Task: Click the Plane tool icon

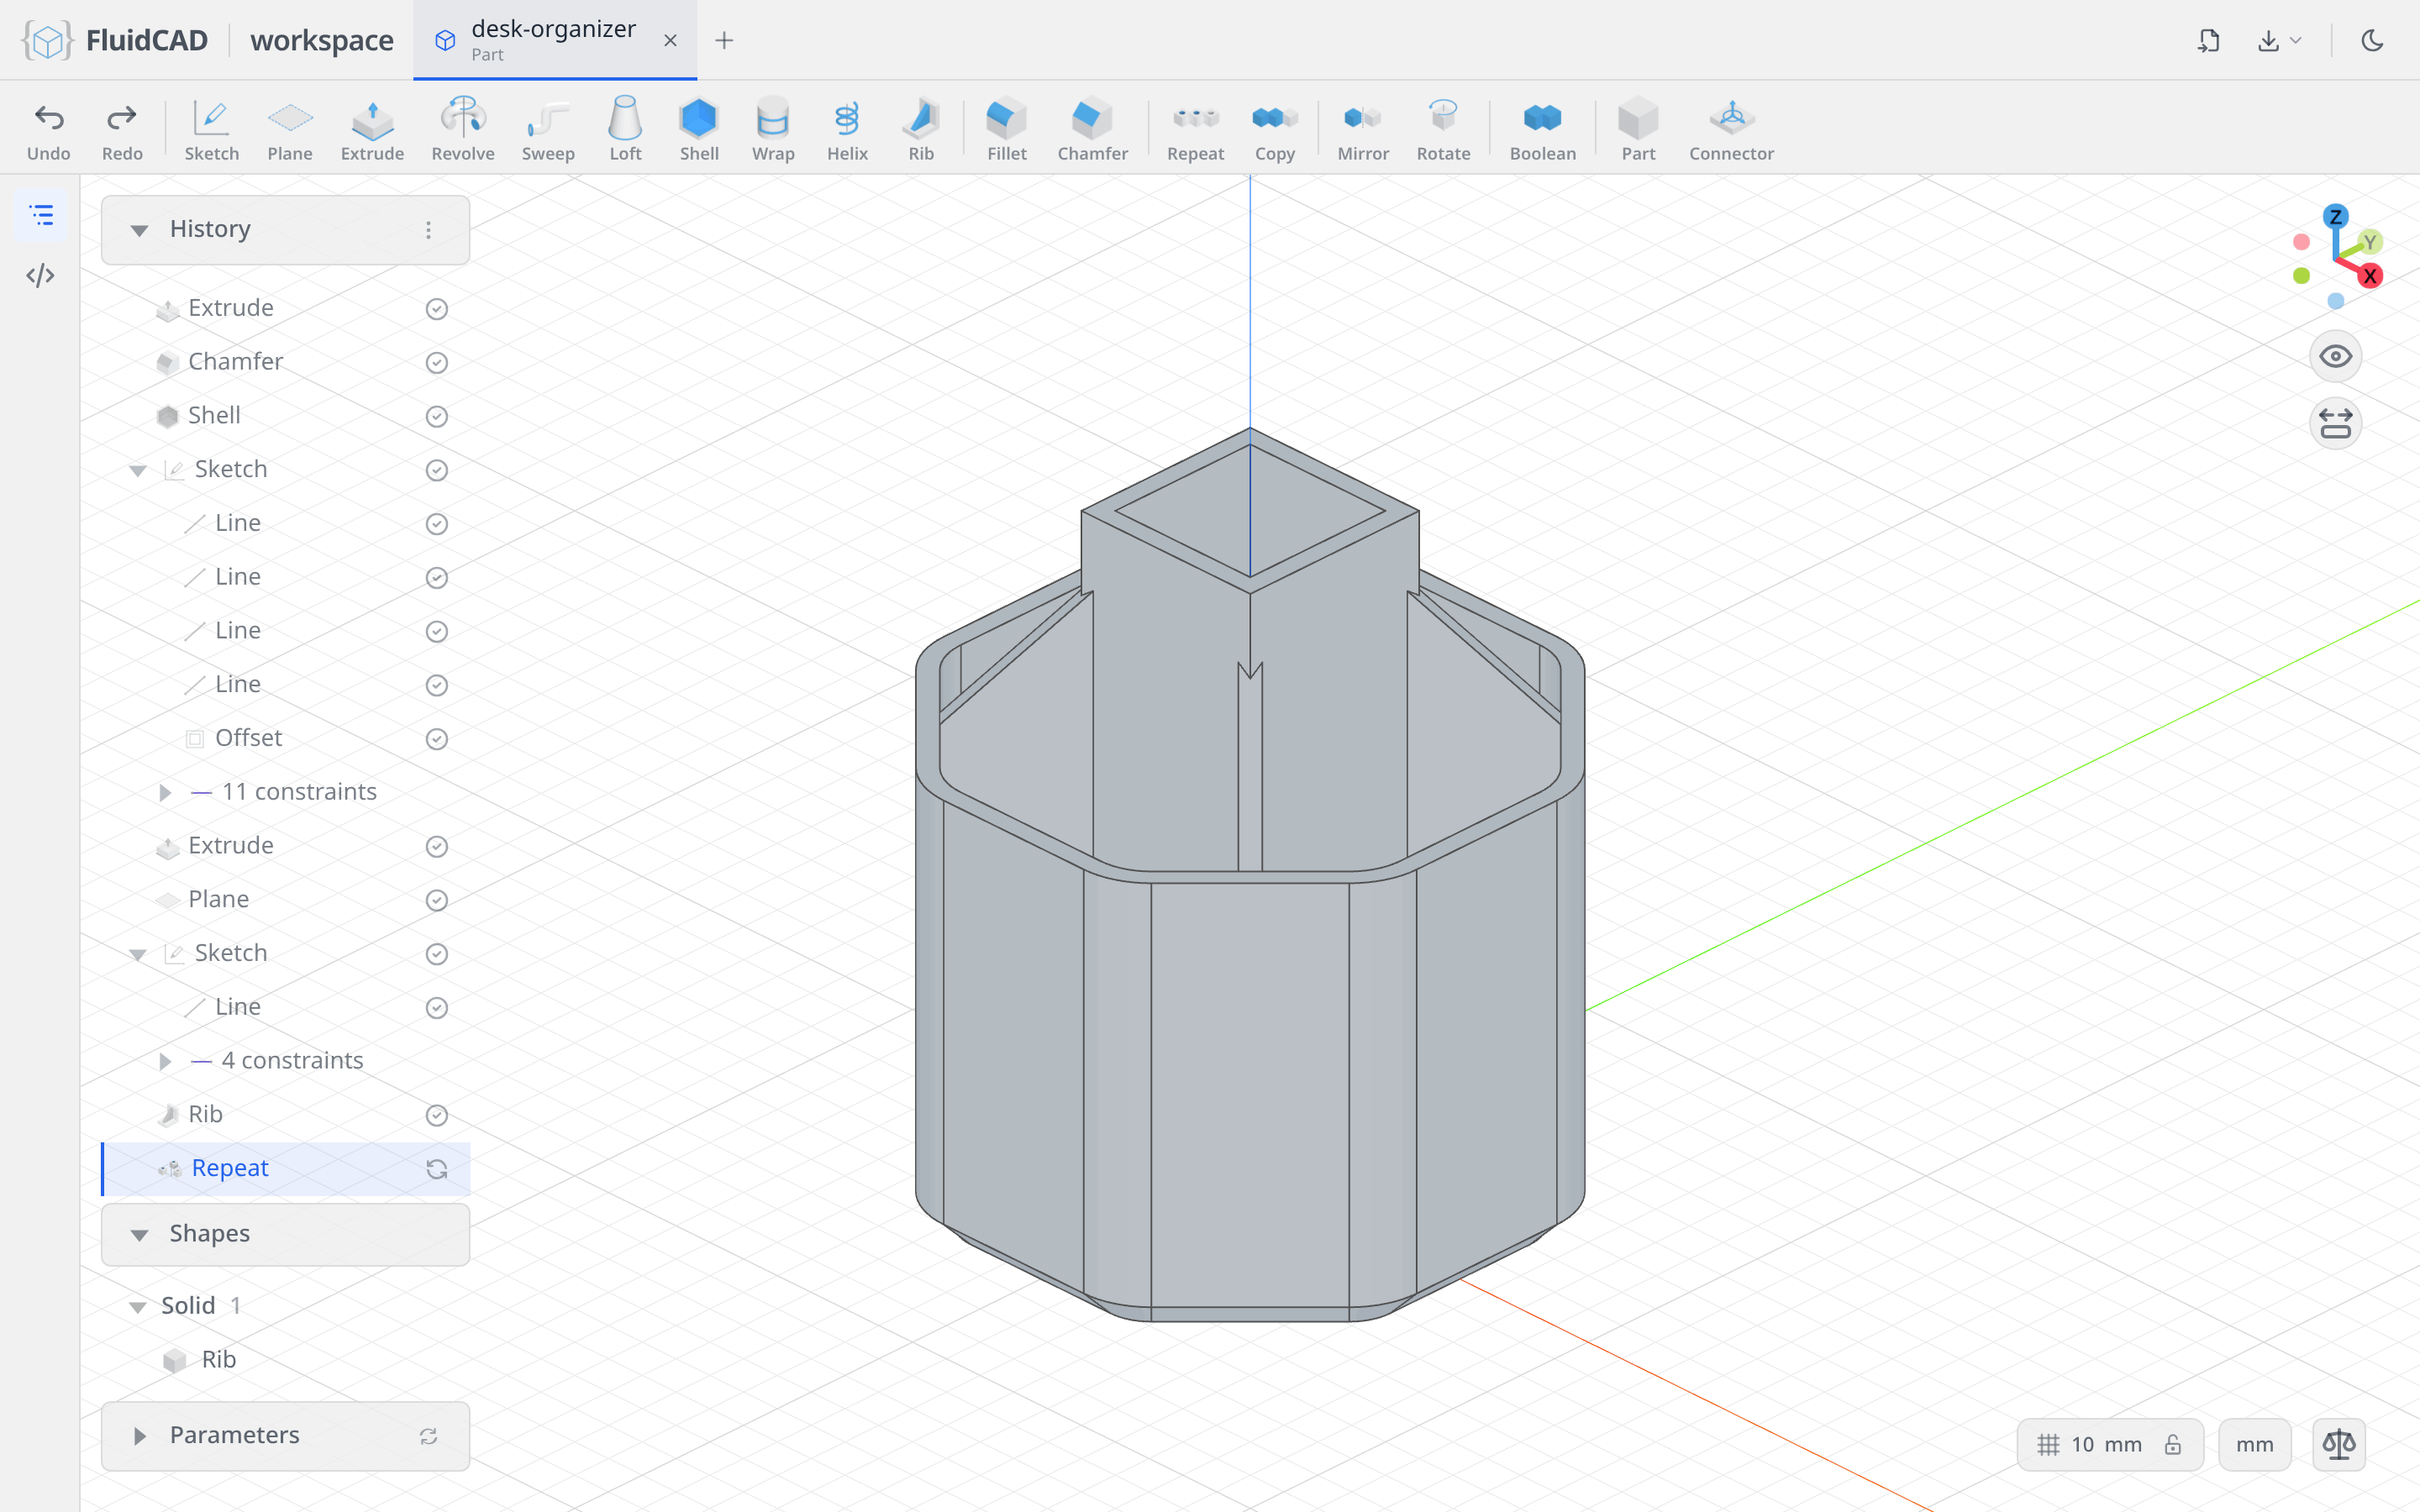Action: click(x=290, y=130)
